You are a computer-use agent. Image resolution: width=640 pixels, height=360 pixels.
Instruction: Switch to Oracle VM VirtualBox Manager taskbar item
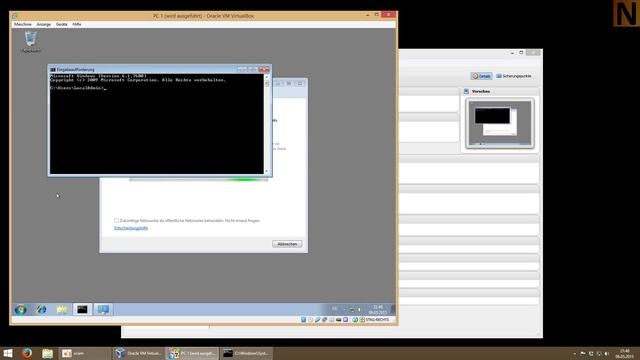point(138,353)
